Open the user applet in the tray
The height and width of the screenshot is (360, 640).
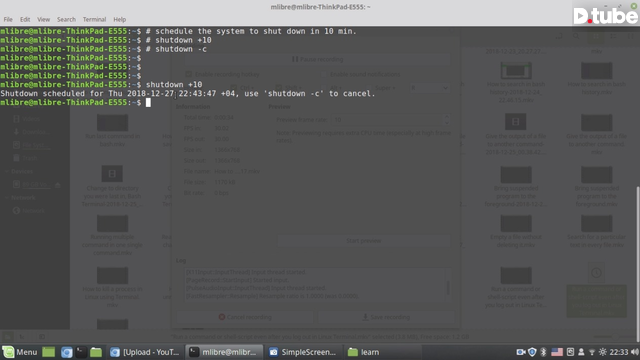(x=581, y=352)
